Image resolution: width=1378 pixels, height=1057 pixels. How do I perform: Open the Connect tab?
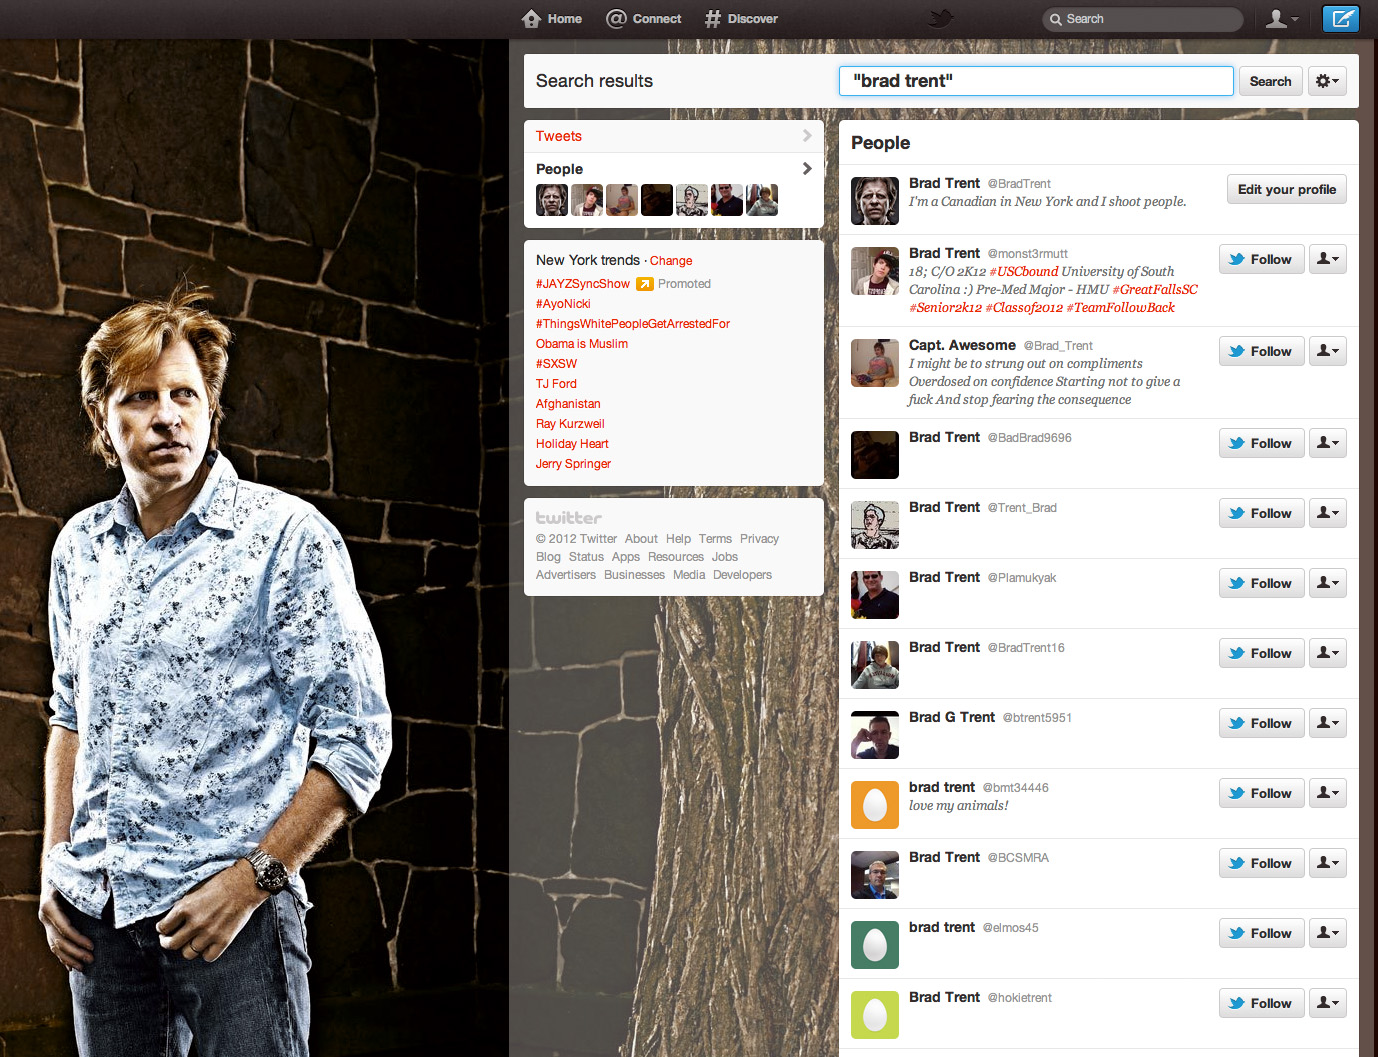click(x=644, y=19)
